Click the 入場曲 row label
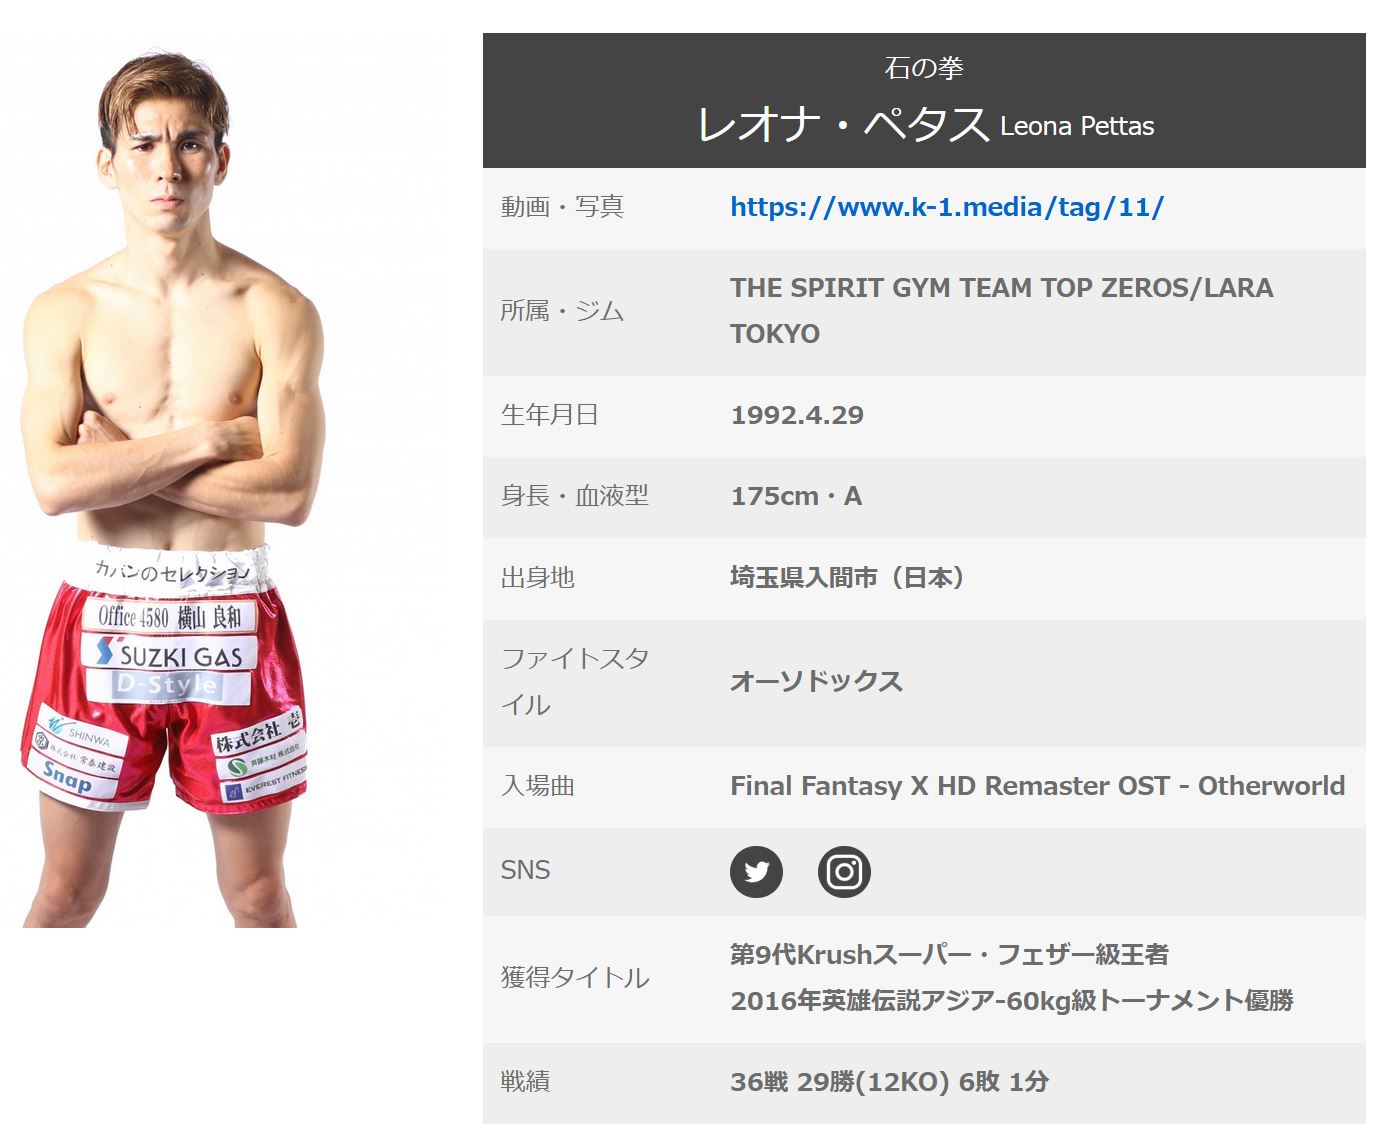This screenshot has height=1137, width=1378. pyautogui.click(x=538, y=786)
